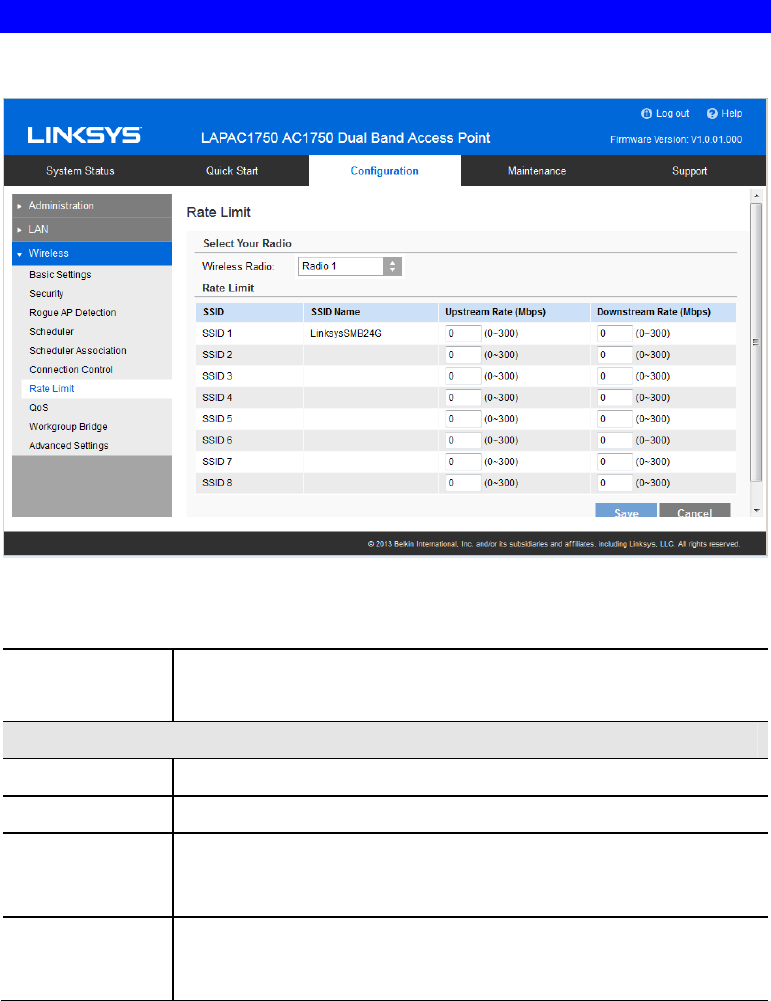The height and width of the screenshot is (1001, 771).
Task: Click the SSID 3 upstream rate field
Action: tap(463, 376)
